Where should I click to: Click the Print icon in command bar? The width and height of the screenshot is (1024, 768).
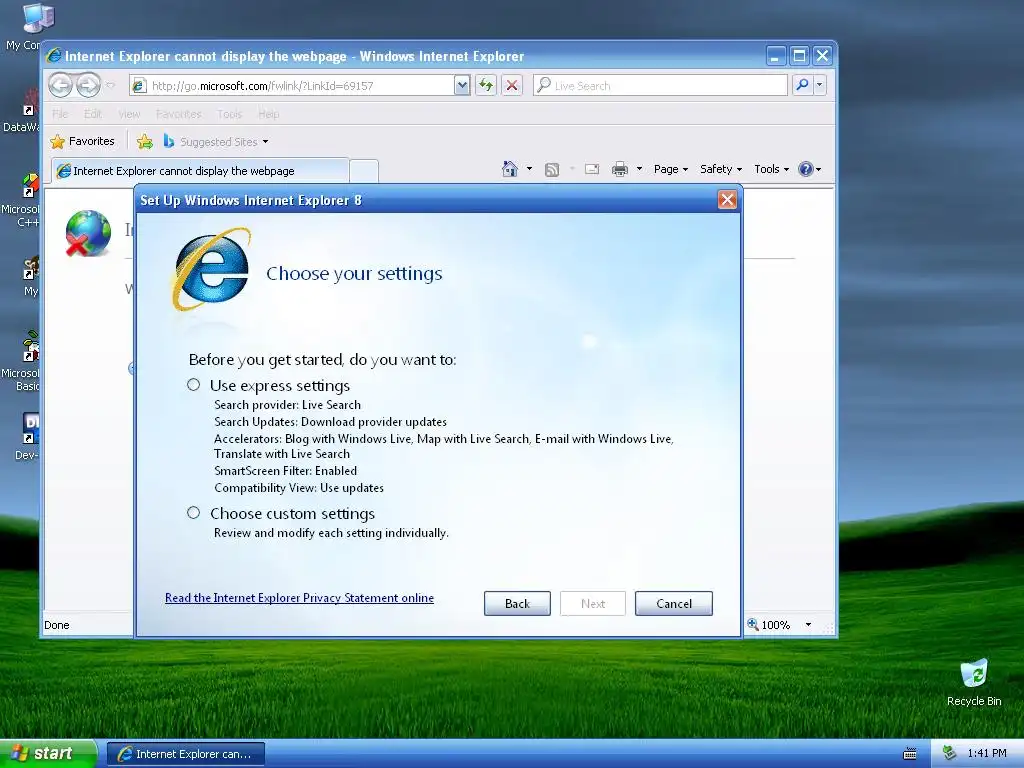620,169
